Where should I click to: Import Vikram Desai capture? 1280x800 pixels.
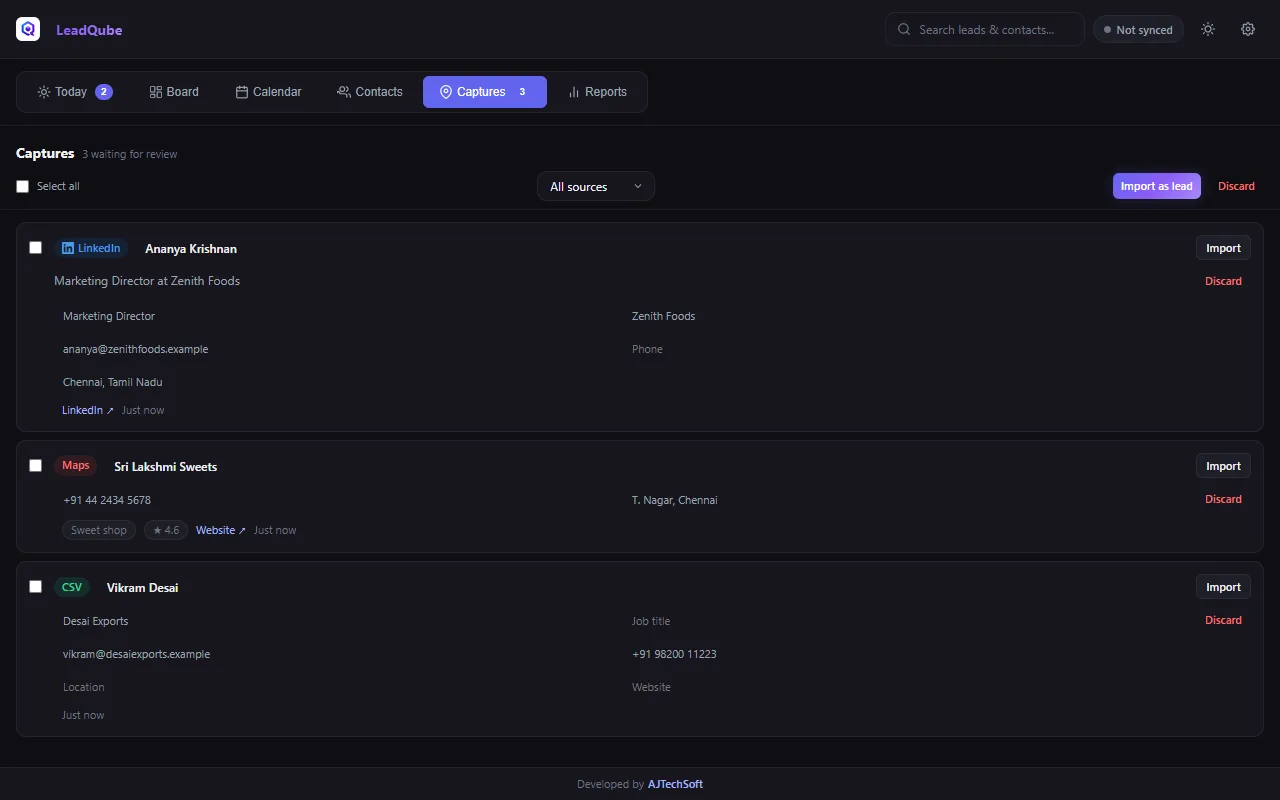tap(1223, 587)
